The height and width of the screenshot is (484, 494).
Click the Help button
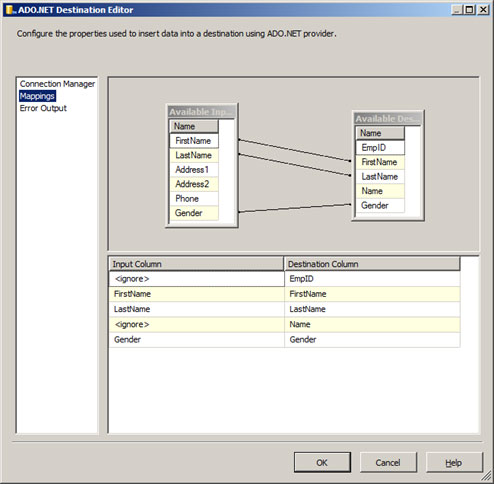click(x=454, y=462)
